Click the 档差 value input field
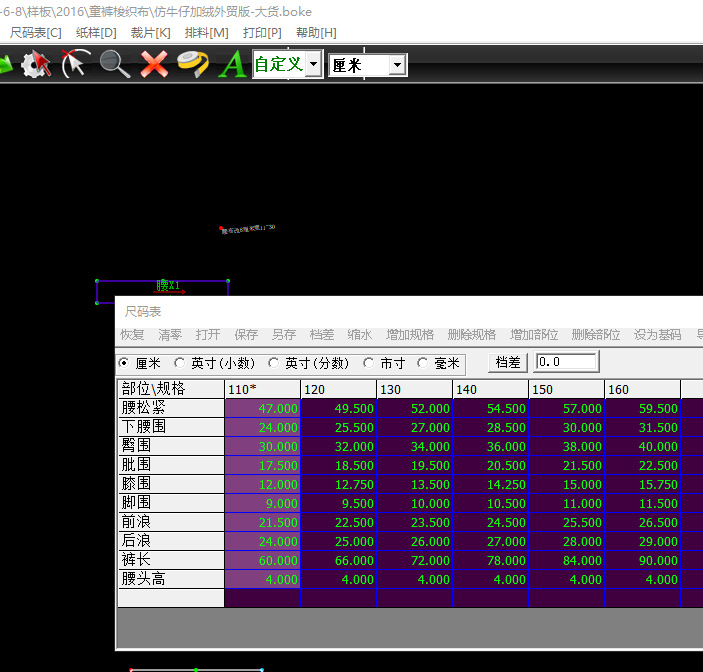 [567, 362]
